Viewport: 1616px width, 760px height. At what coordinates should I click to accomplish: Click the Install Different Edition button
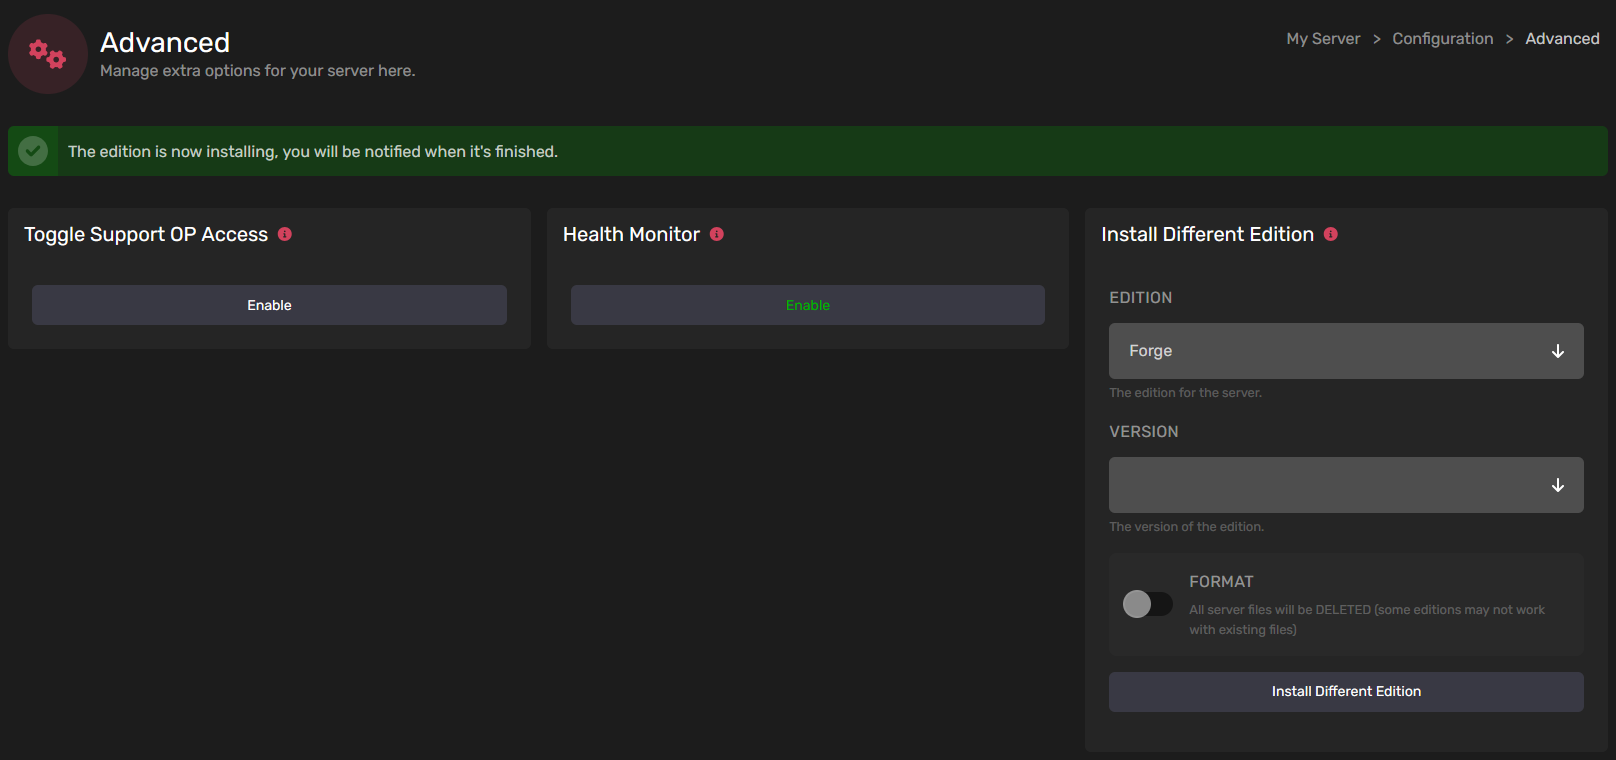pyautogui.click(x=1346, y=692)
